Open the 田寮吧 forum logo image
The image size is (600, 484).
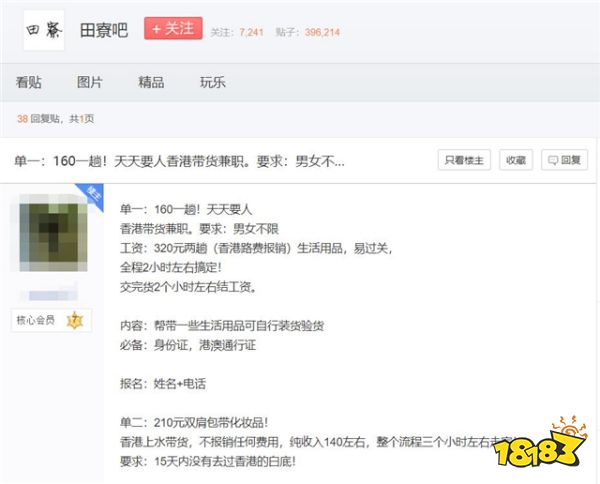(44, 30)
